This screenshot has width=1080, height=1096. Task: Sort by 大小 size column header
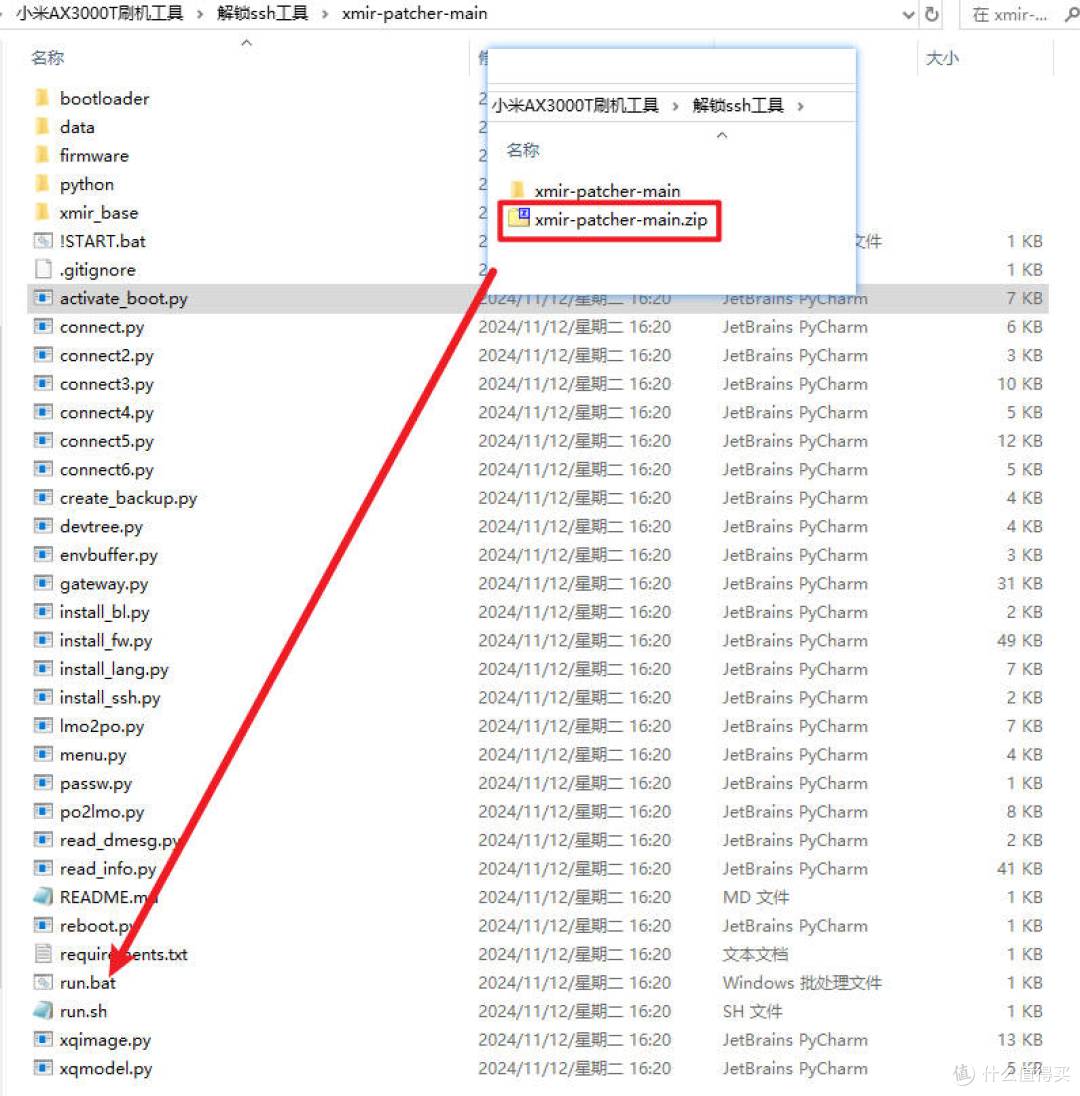pyautogui.click(x=942, y=58)
